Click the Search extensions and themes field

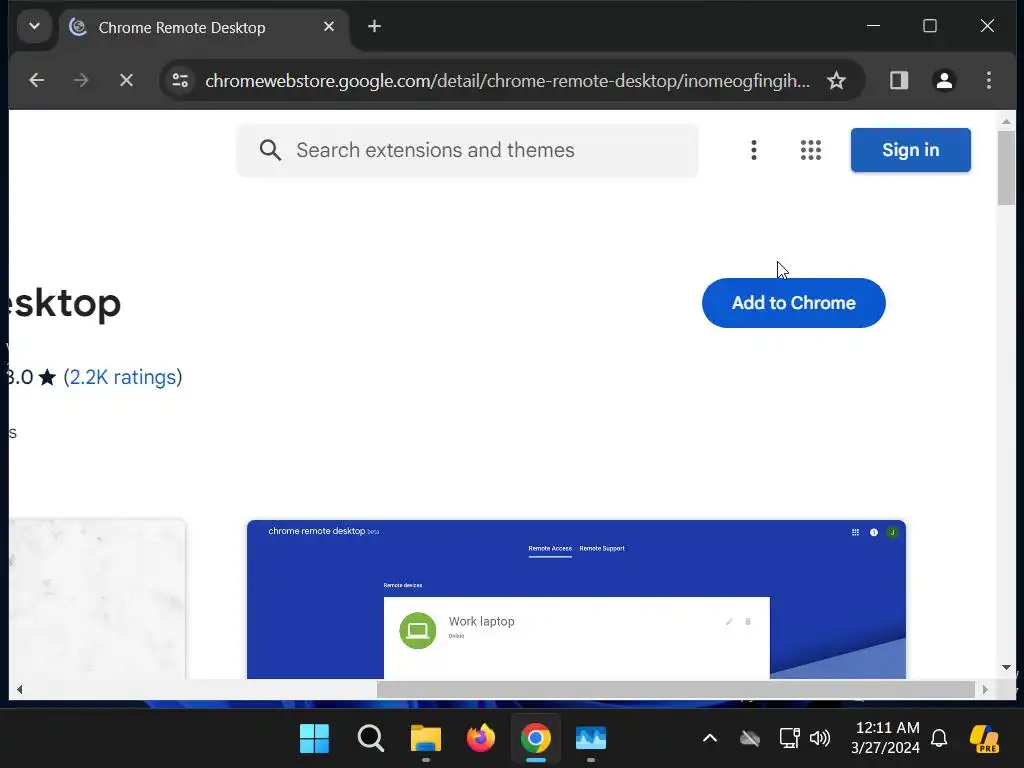pos(468,150)
